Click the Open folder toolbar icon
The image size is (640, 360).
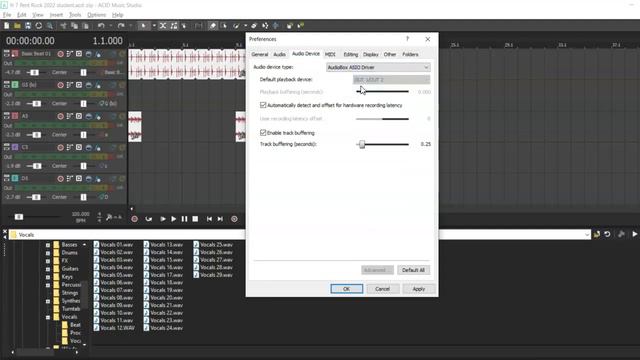pos(17,26)
